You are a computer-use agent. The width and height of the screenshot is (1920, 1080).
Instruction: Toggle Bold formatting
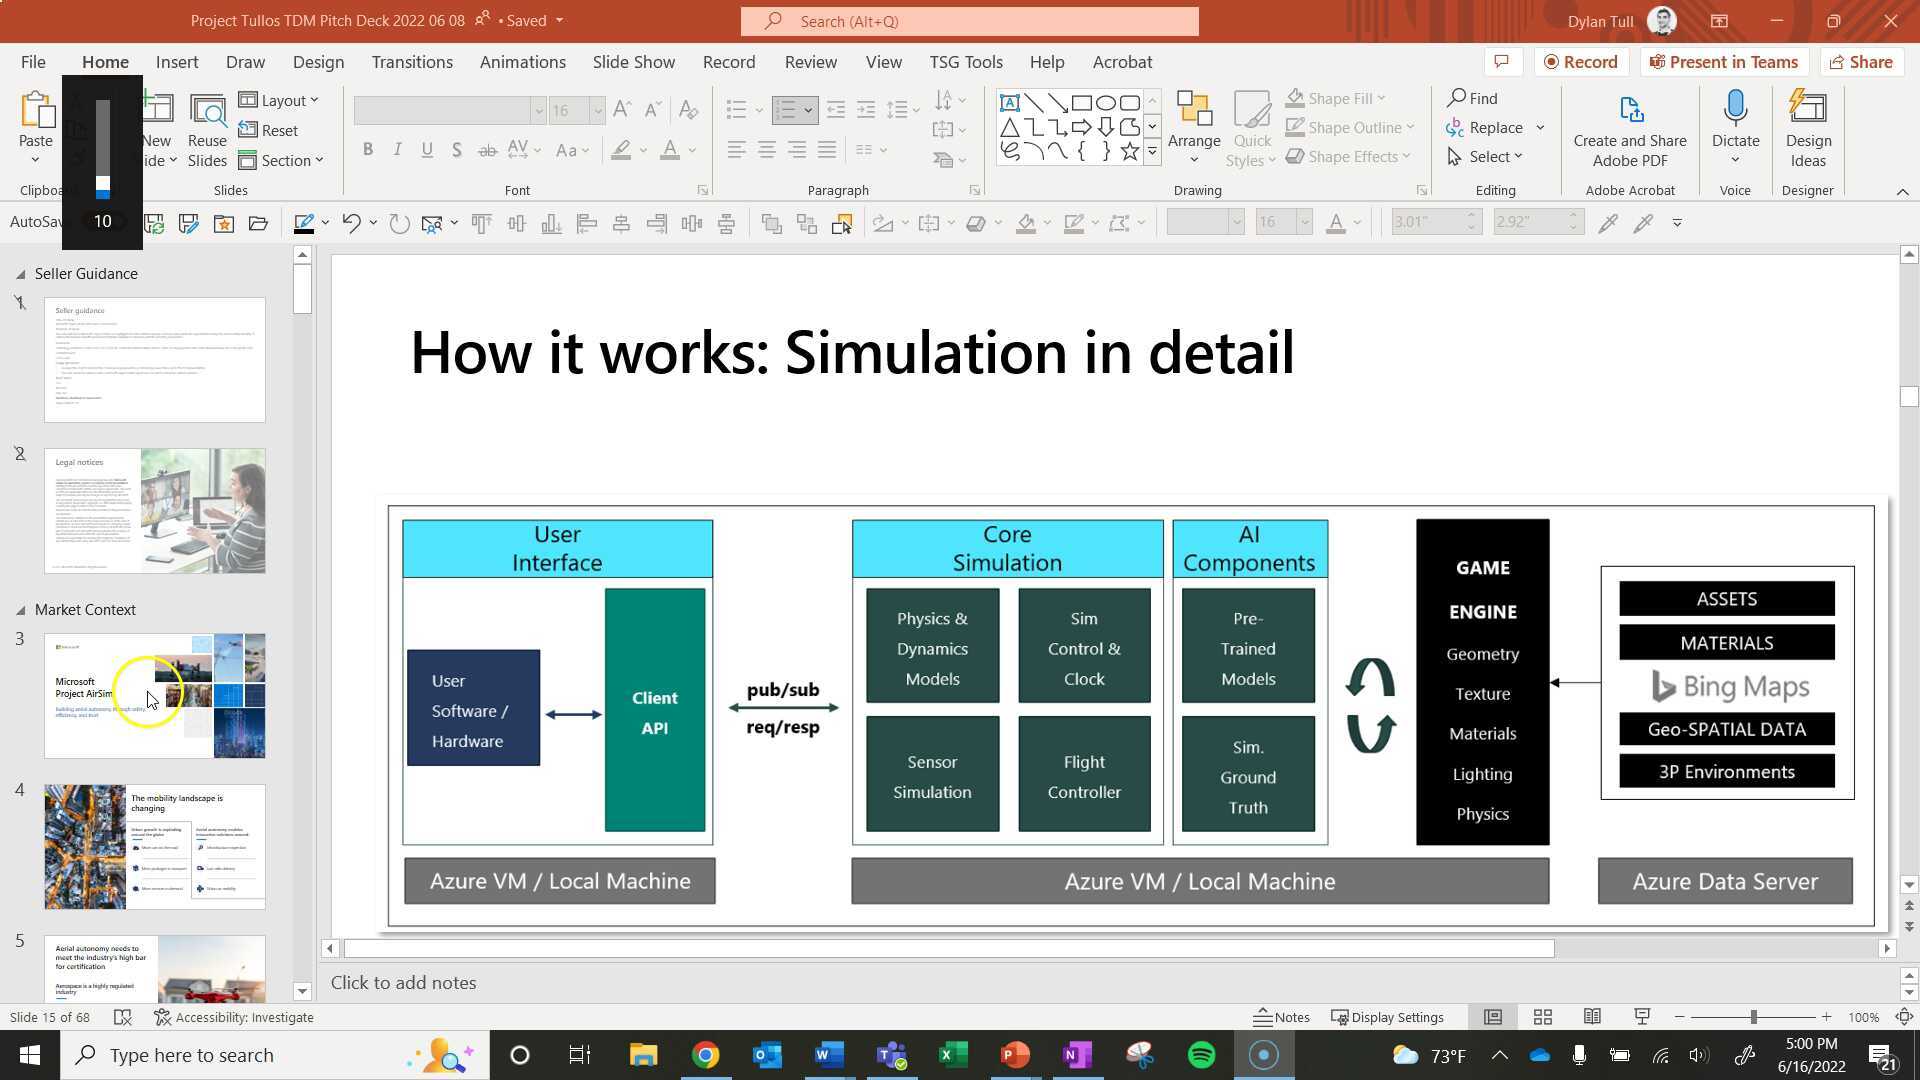(x=368, y=150)
